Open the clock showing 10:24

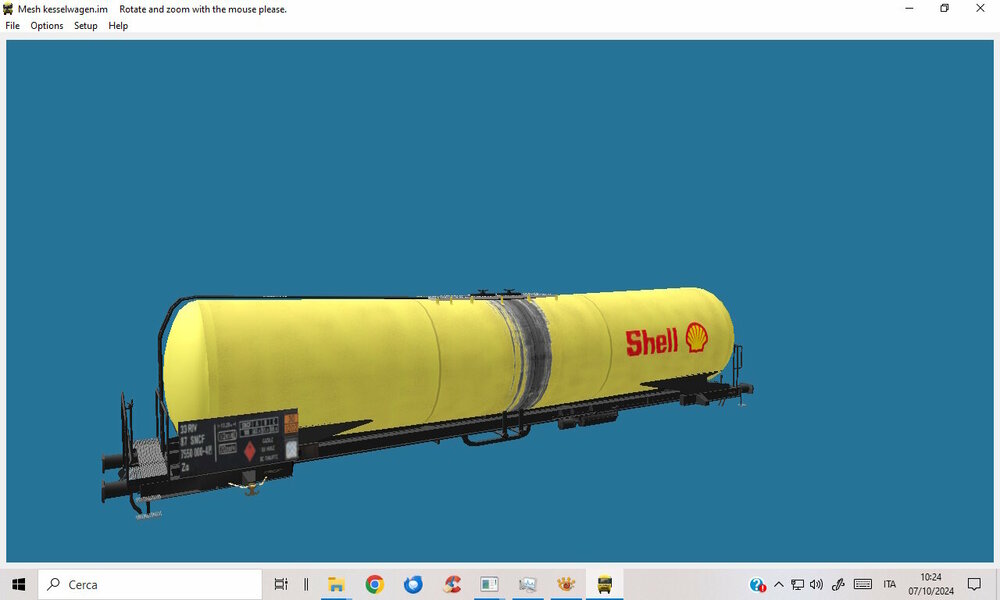(930, 584)
